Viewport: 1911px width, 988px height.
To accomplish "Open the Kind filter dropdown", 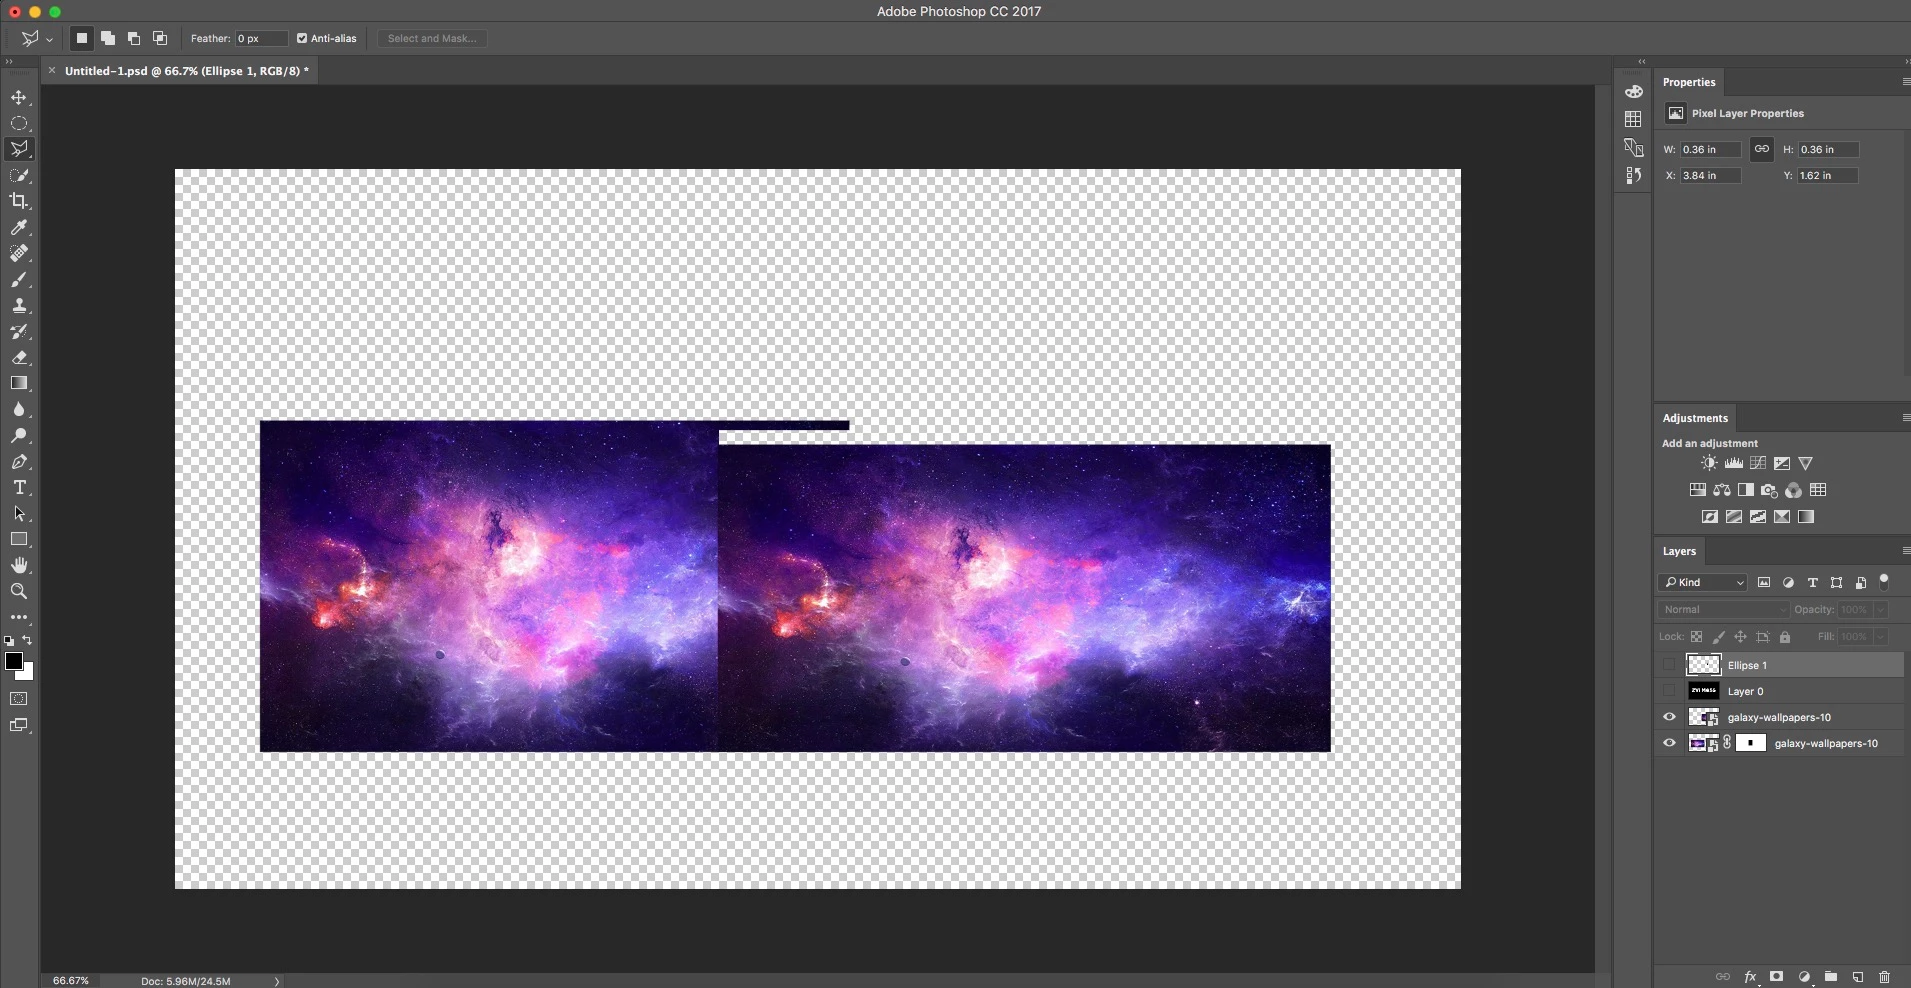I will tap(1702, 582).
